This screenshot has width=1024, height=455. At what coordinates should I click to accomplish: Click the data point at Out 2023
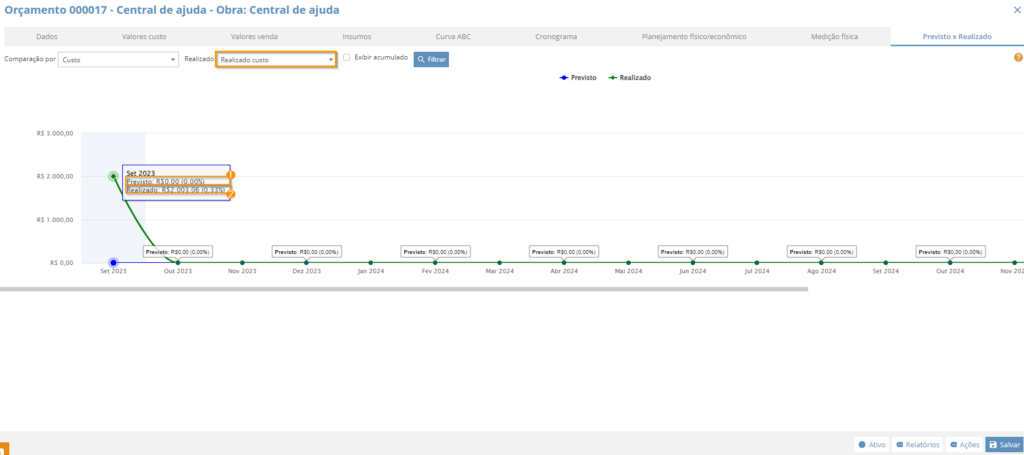(x=178, y=262)
